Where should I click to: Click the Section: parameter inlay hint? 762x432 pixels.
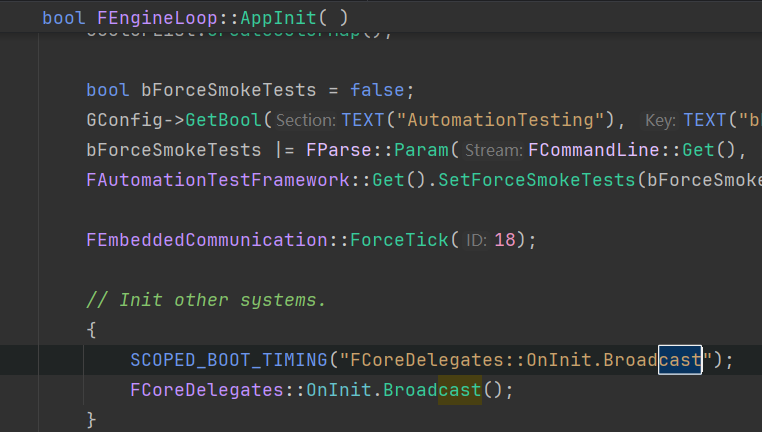[x=306, y=121]
